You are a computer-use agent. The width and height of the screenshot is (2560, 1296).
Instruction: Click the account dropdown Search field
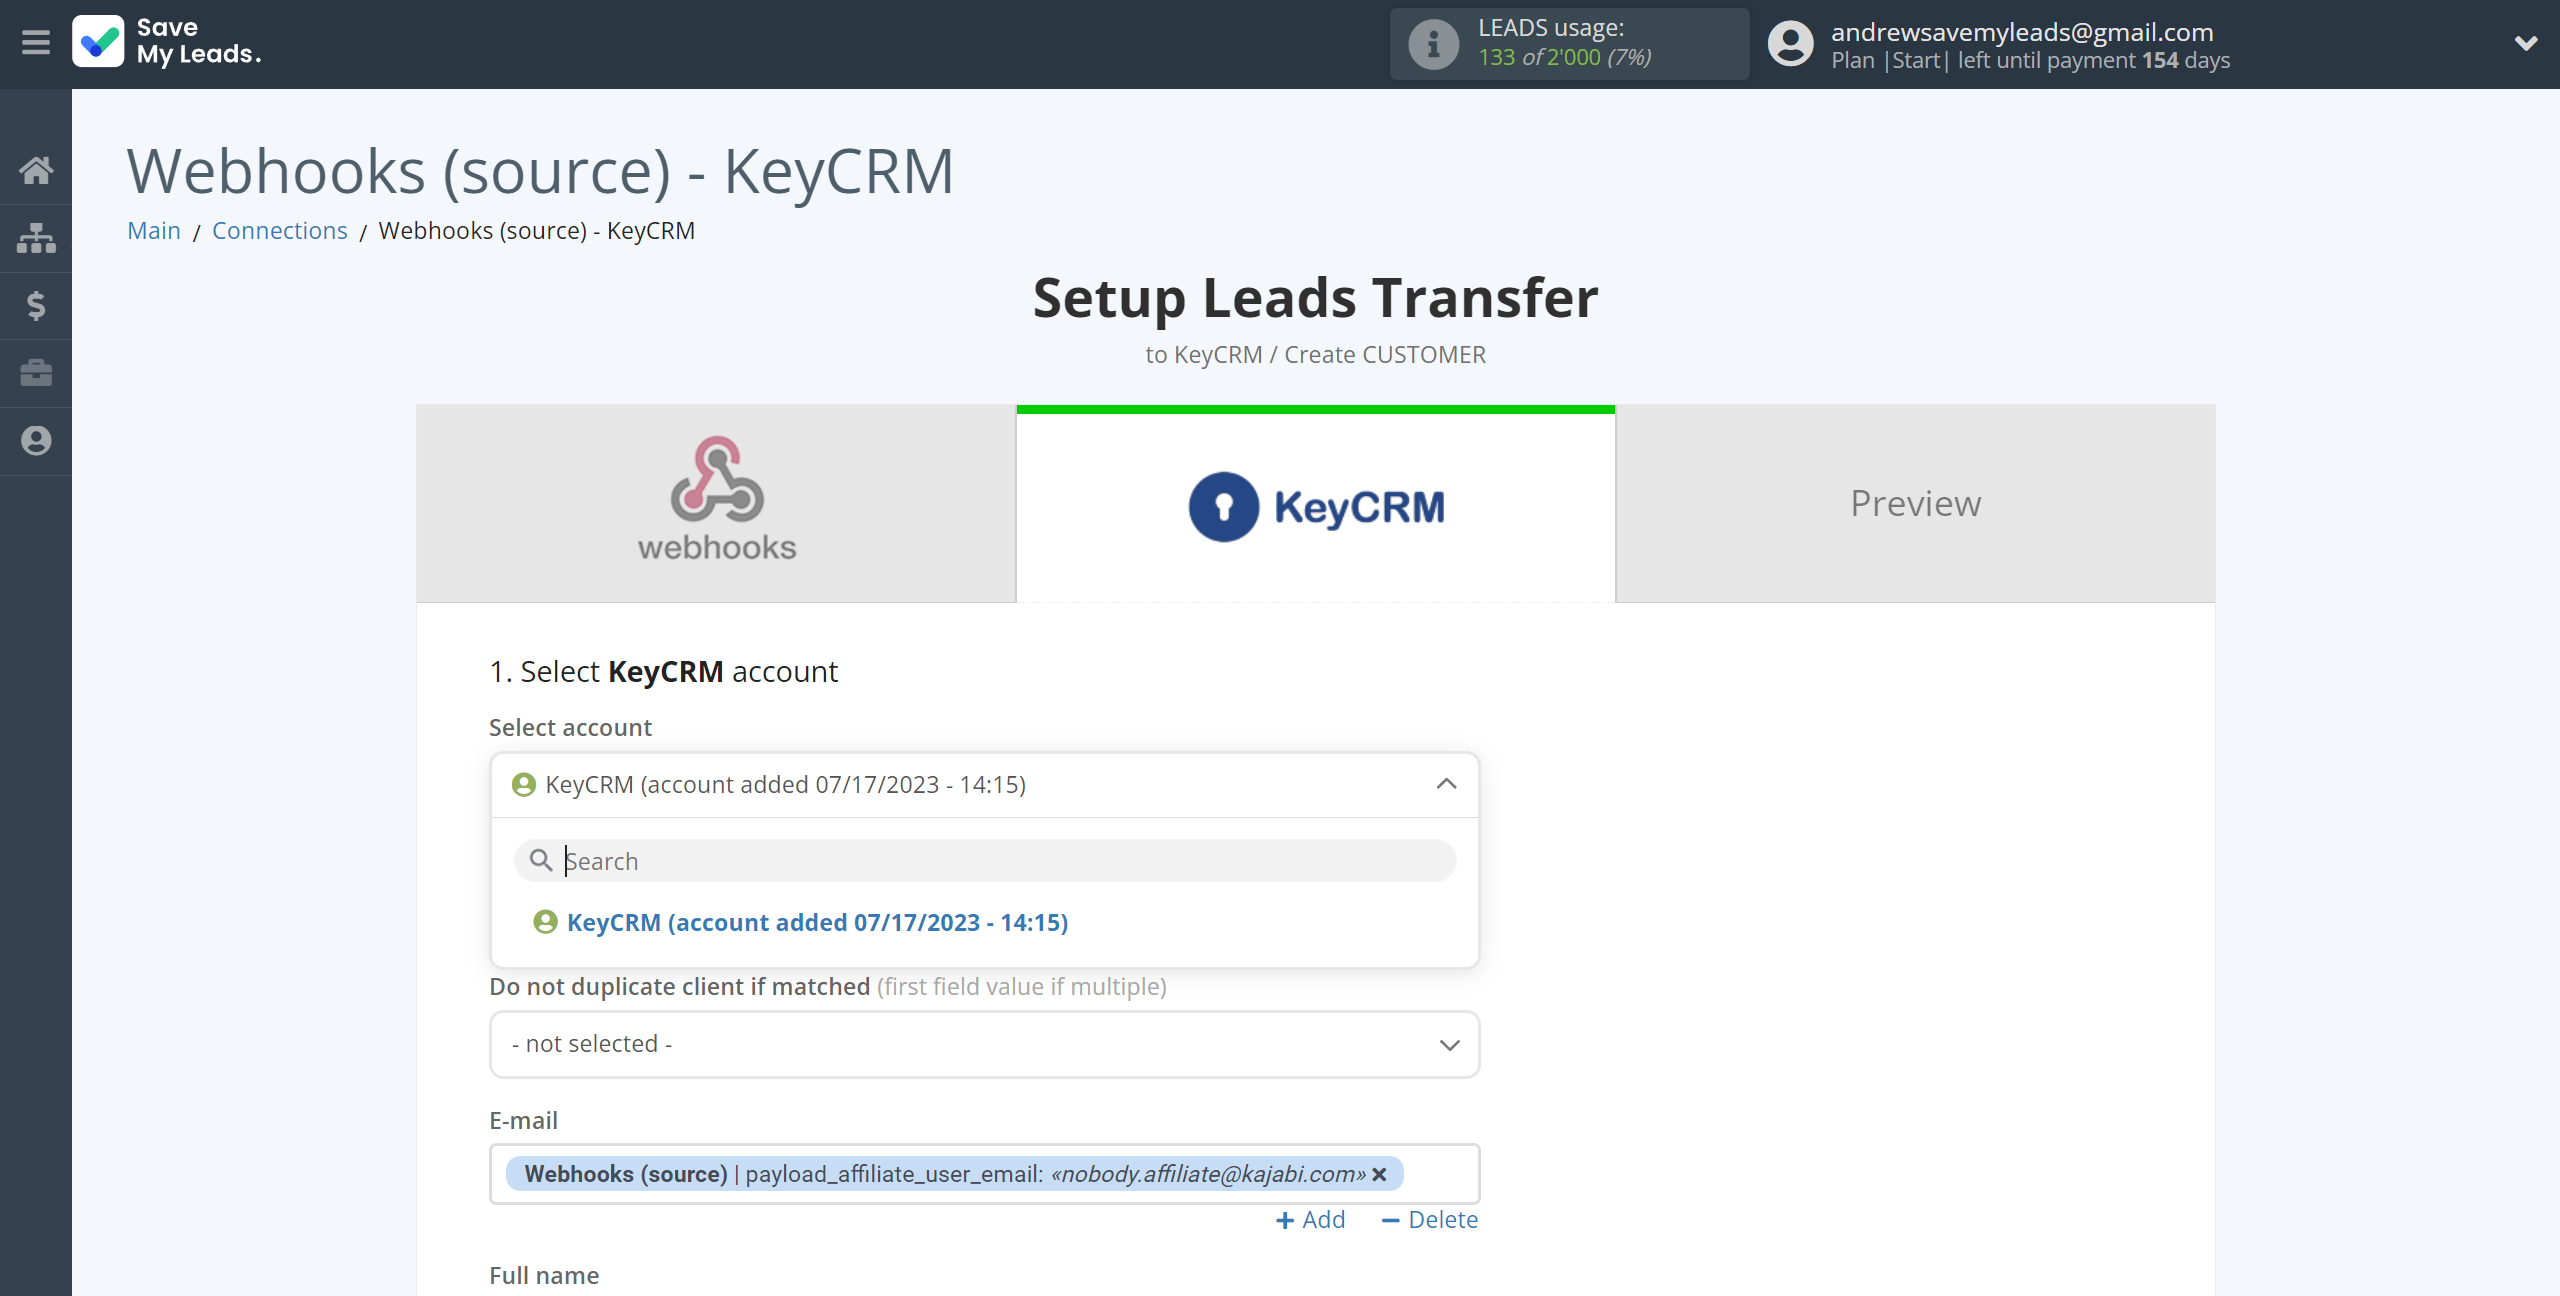984,861
